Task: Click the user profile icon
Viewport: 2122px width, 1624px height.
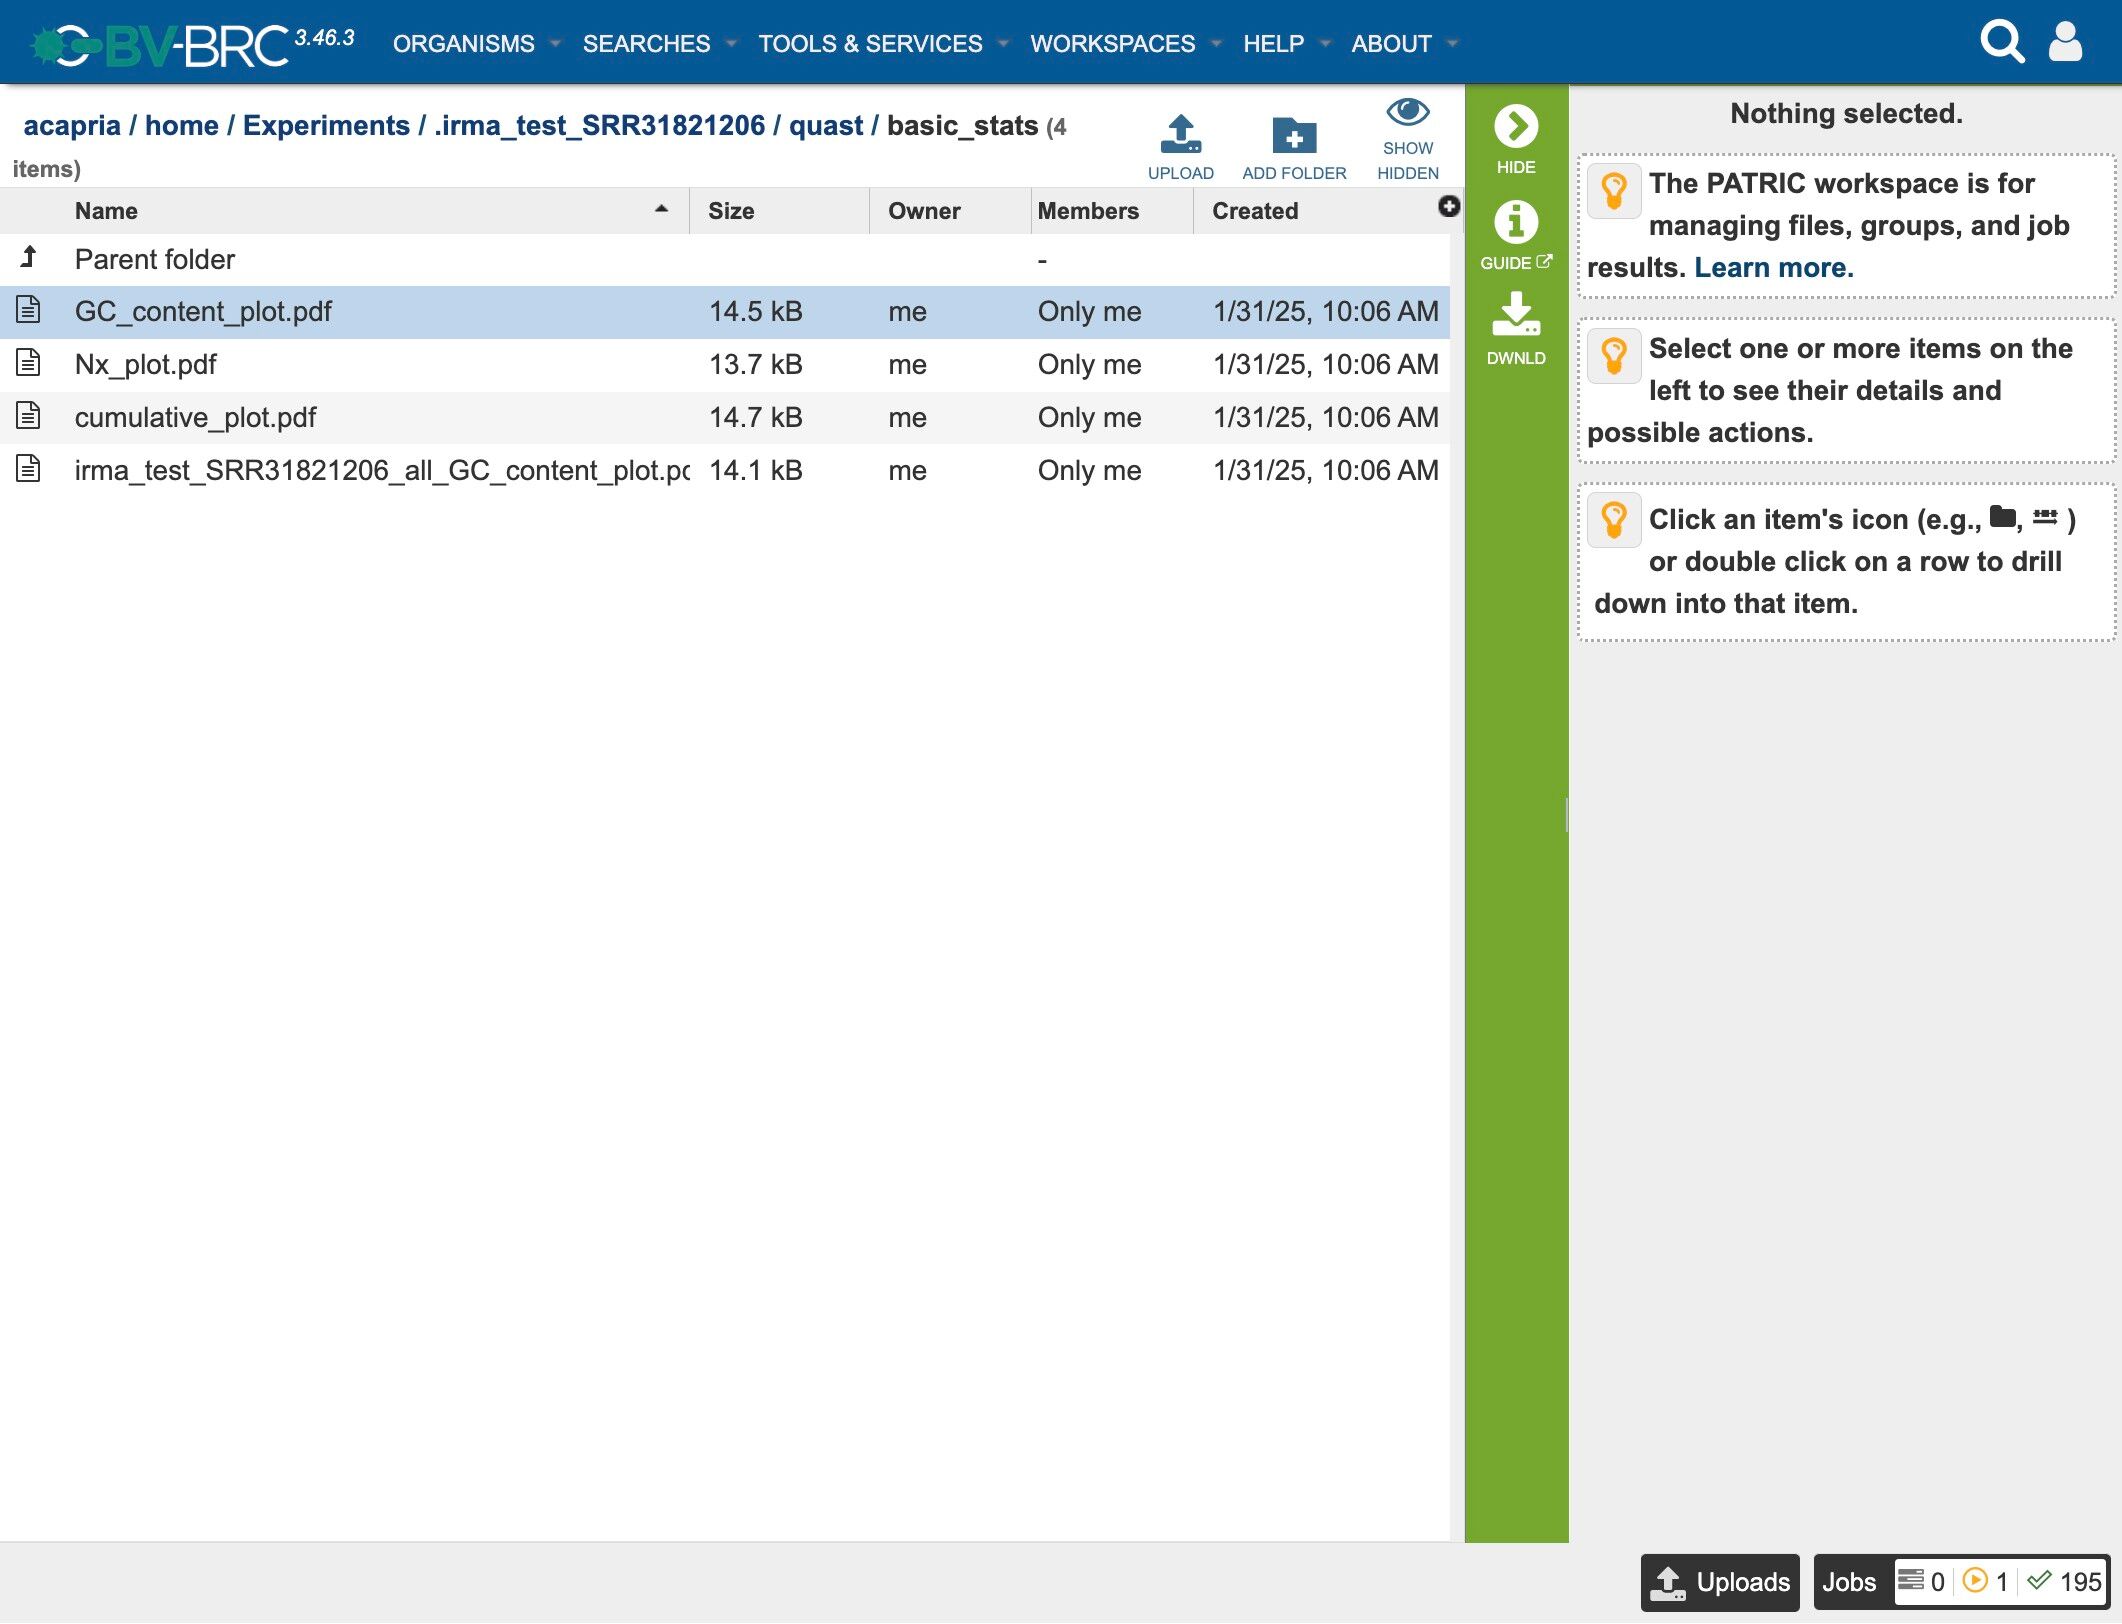Action: point(2065,42)
